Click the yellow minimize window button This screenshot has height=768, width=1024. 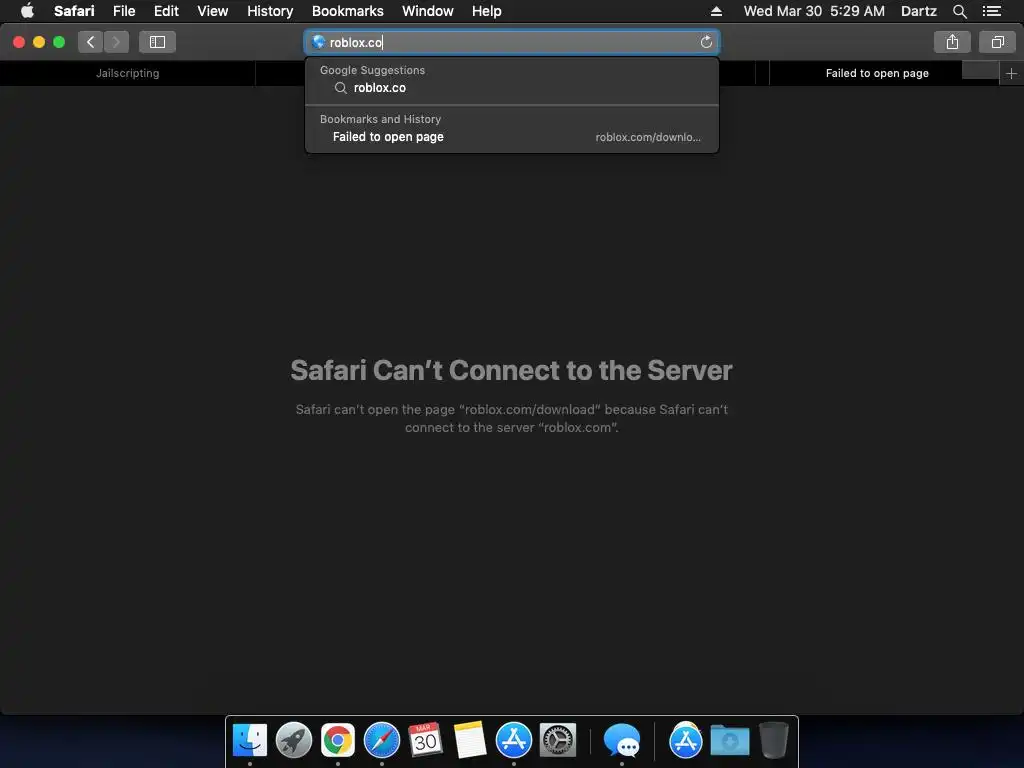(39, 42)
